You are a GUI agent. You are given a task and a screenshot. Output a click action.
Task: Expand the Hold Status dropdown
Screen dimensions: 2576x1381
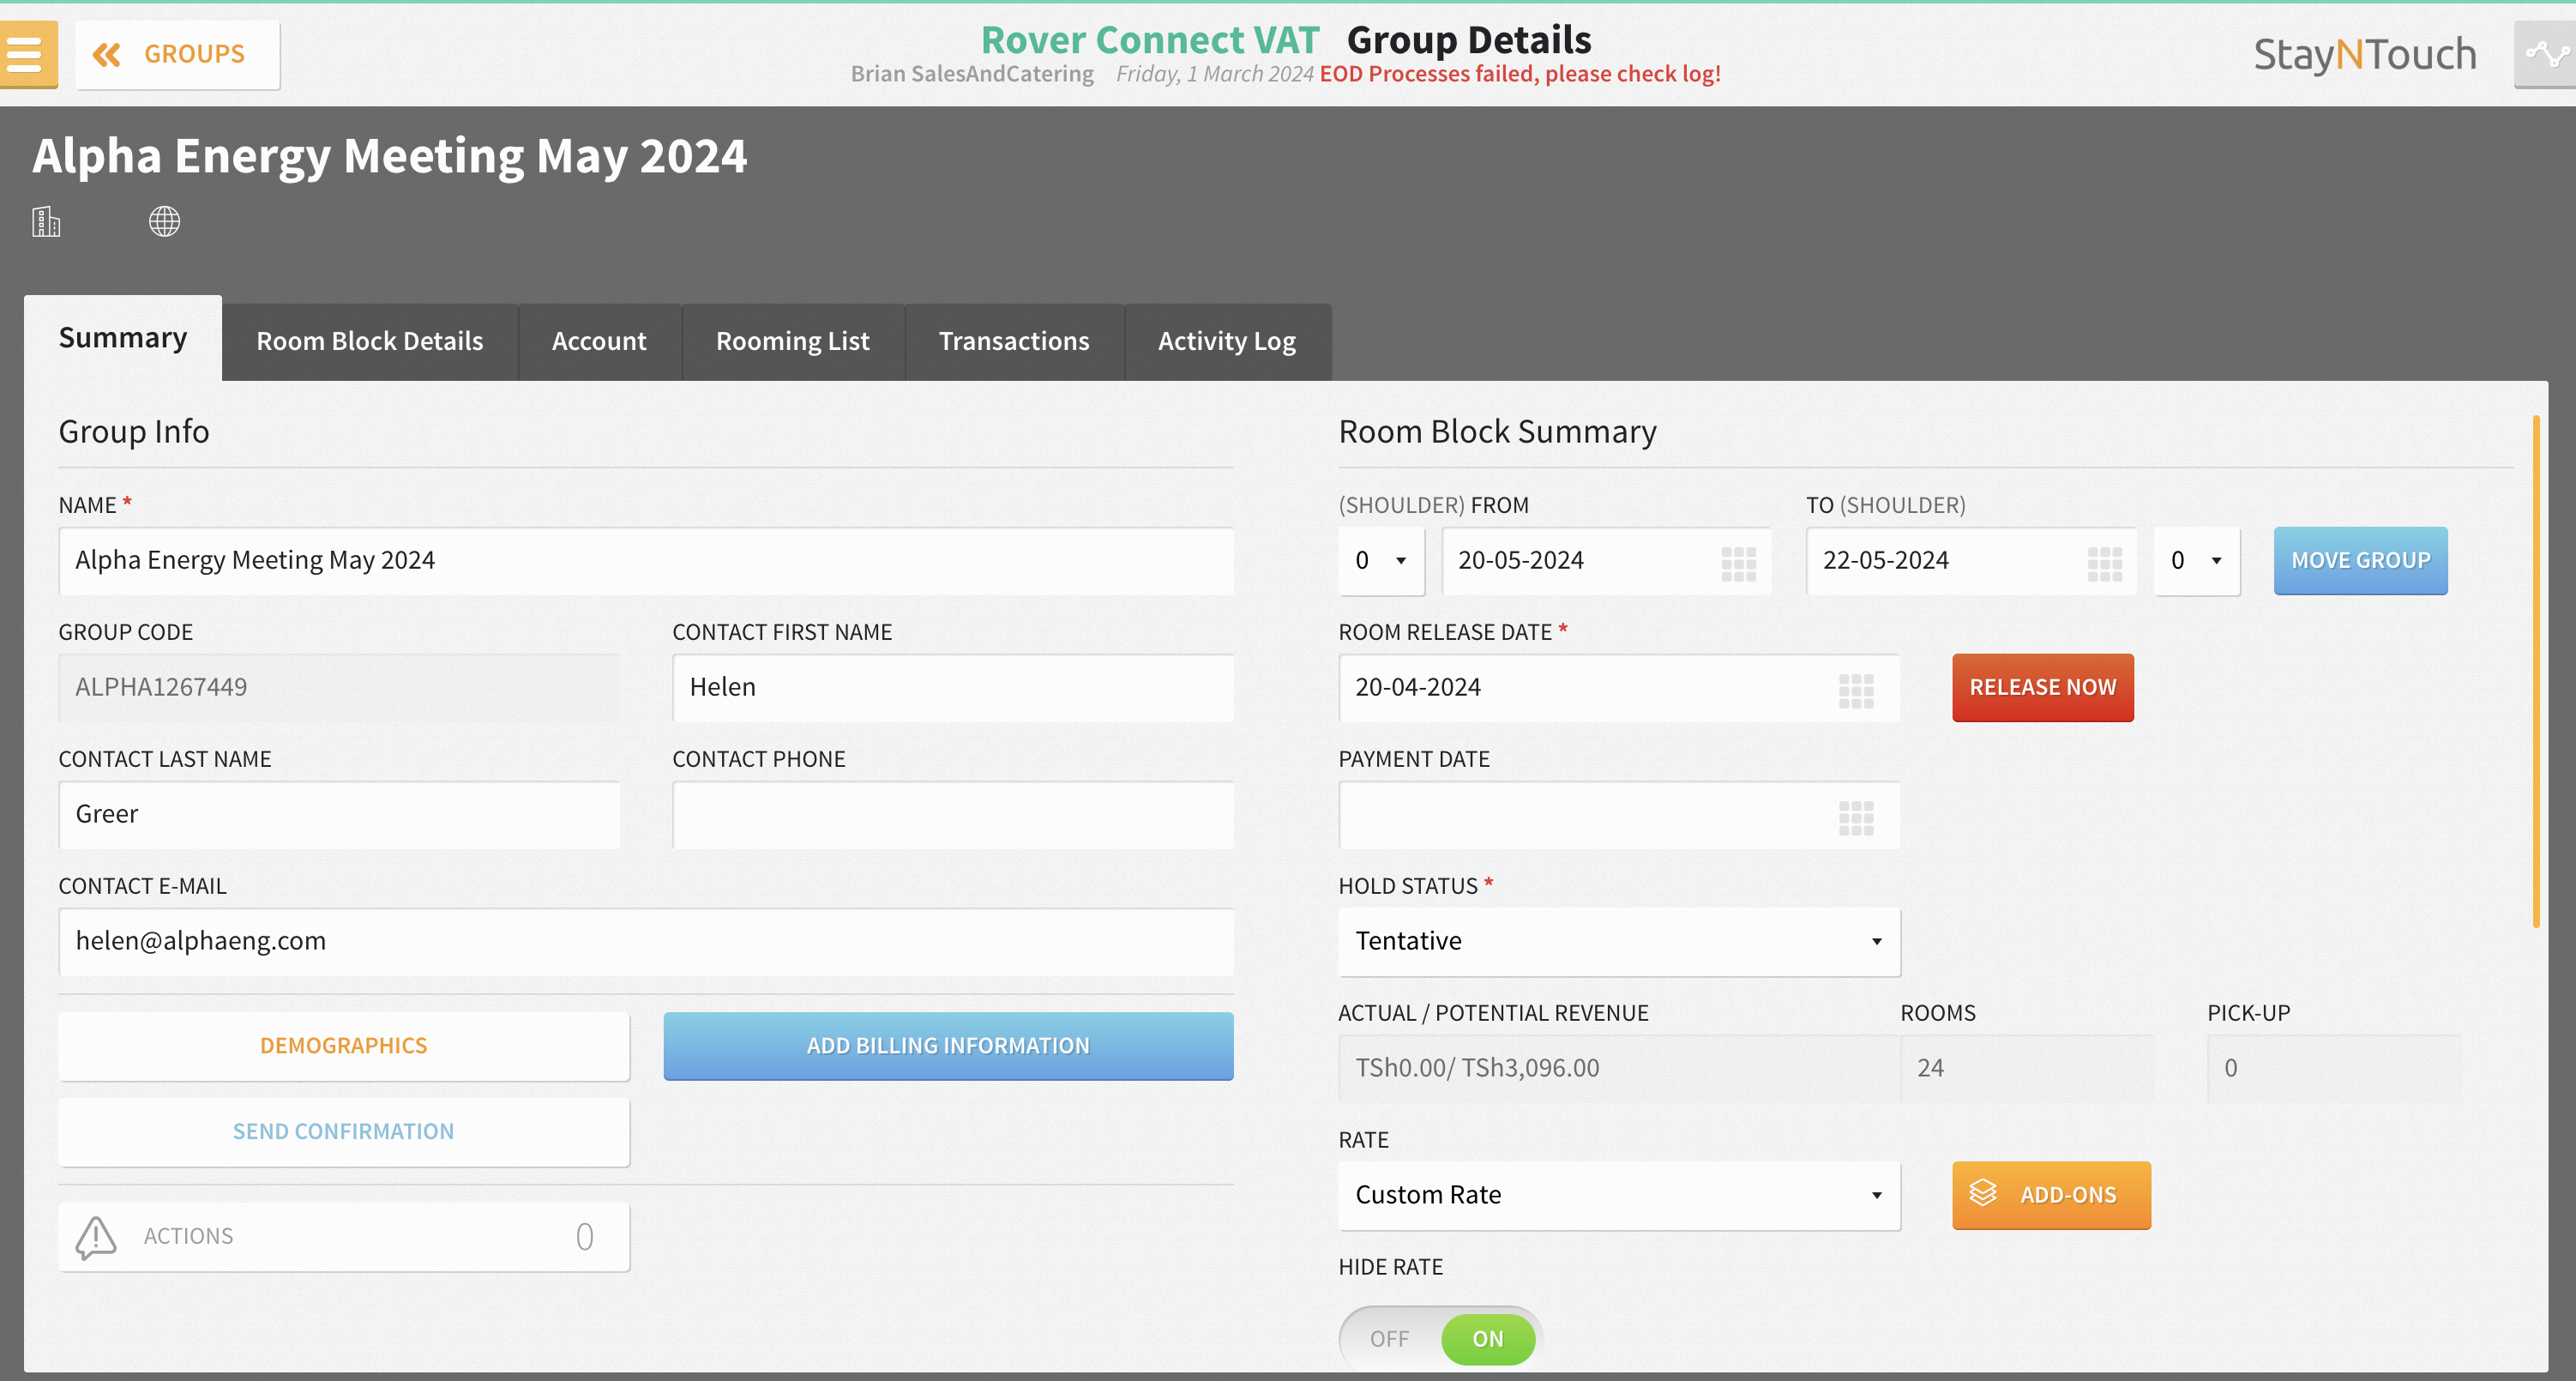[1618, 941]
